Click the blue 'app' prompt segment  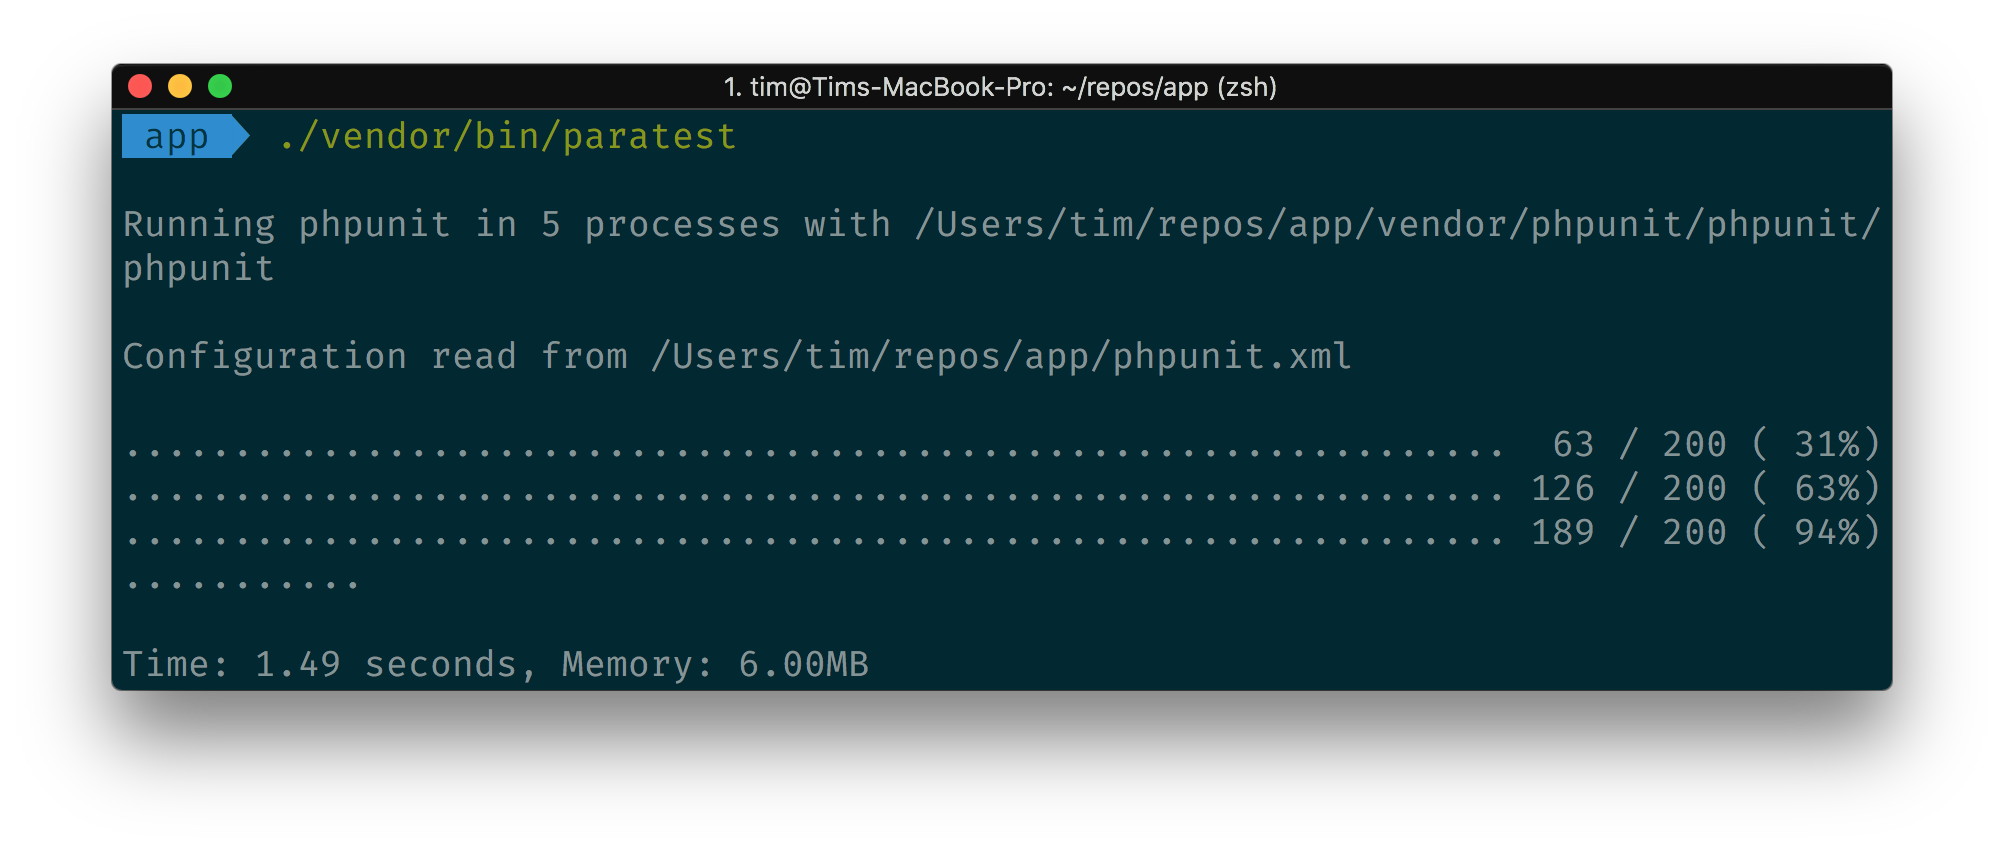186,136
